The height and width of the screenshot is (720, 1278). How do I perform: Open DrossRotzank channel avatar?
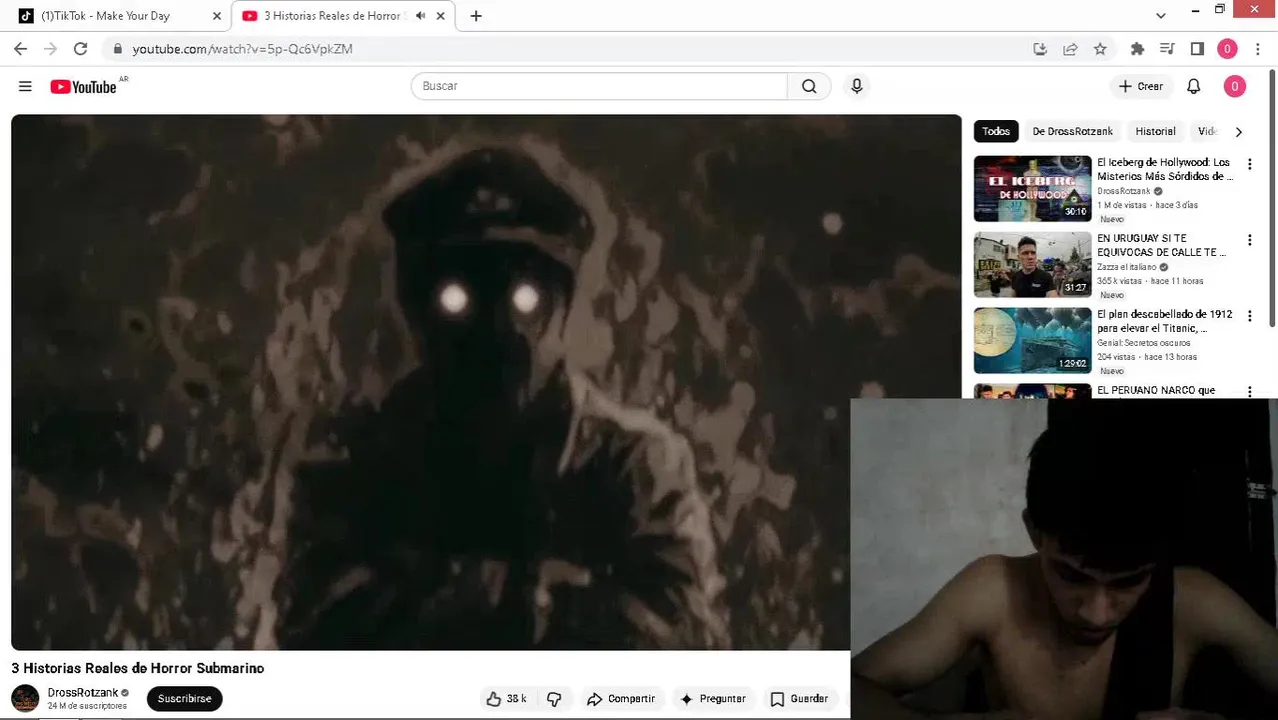click(x=25, y=698)
